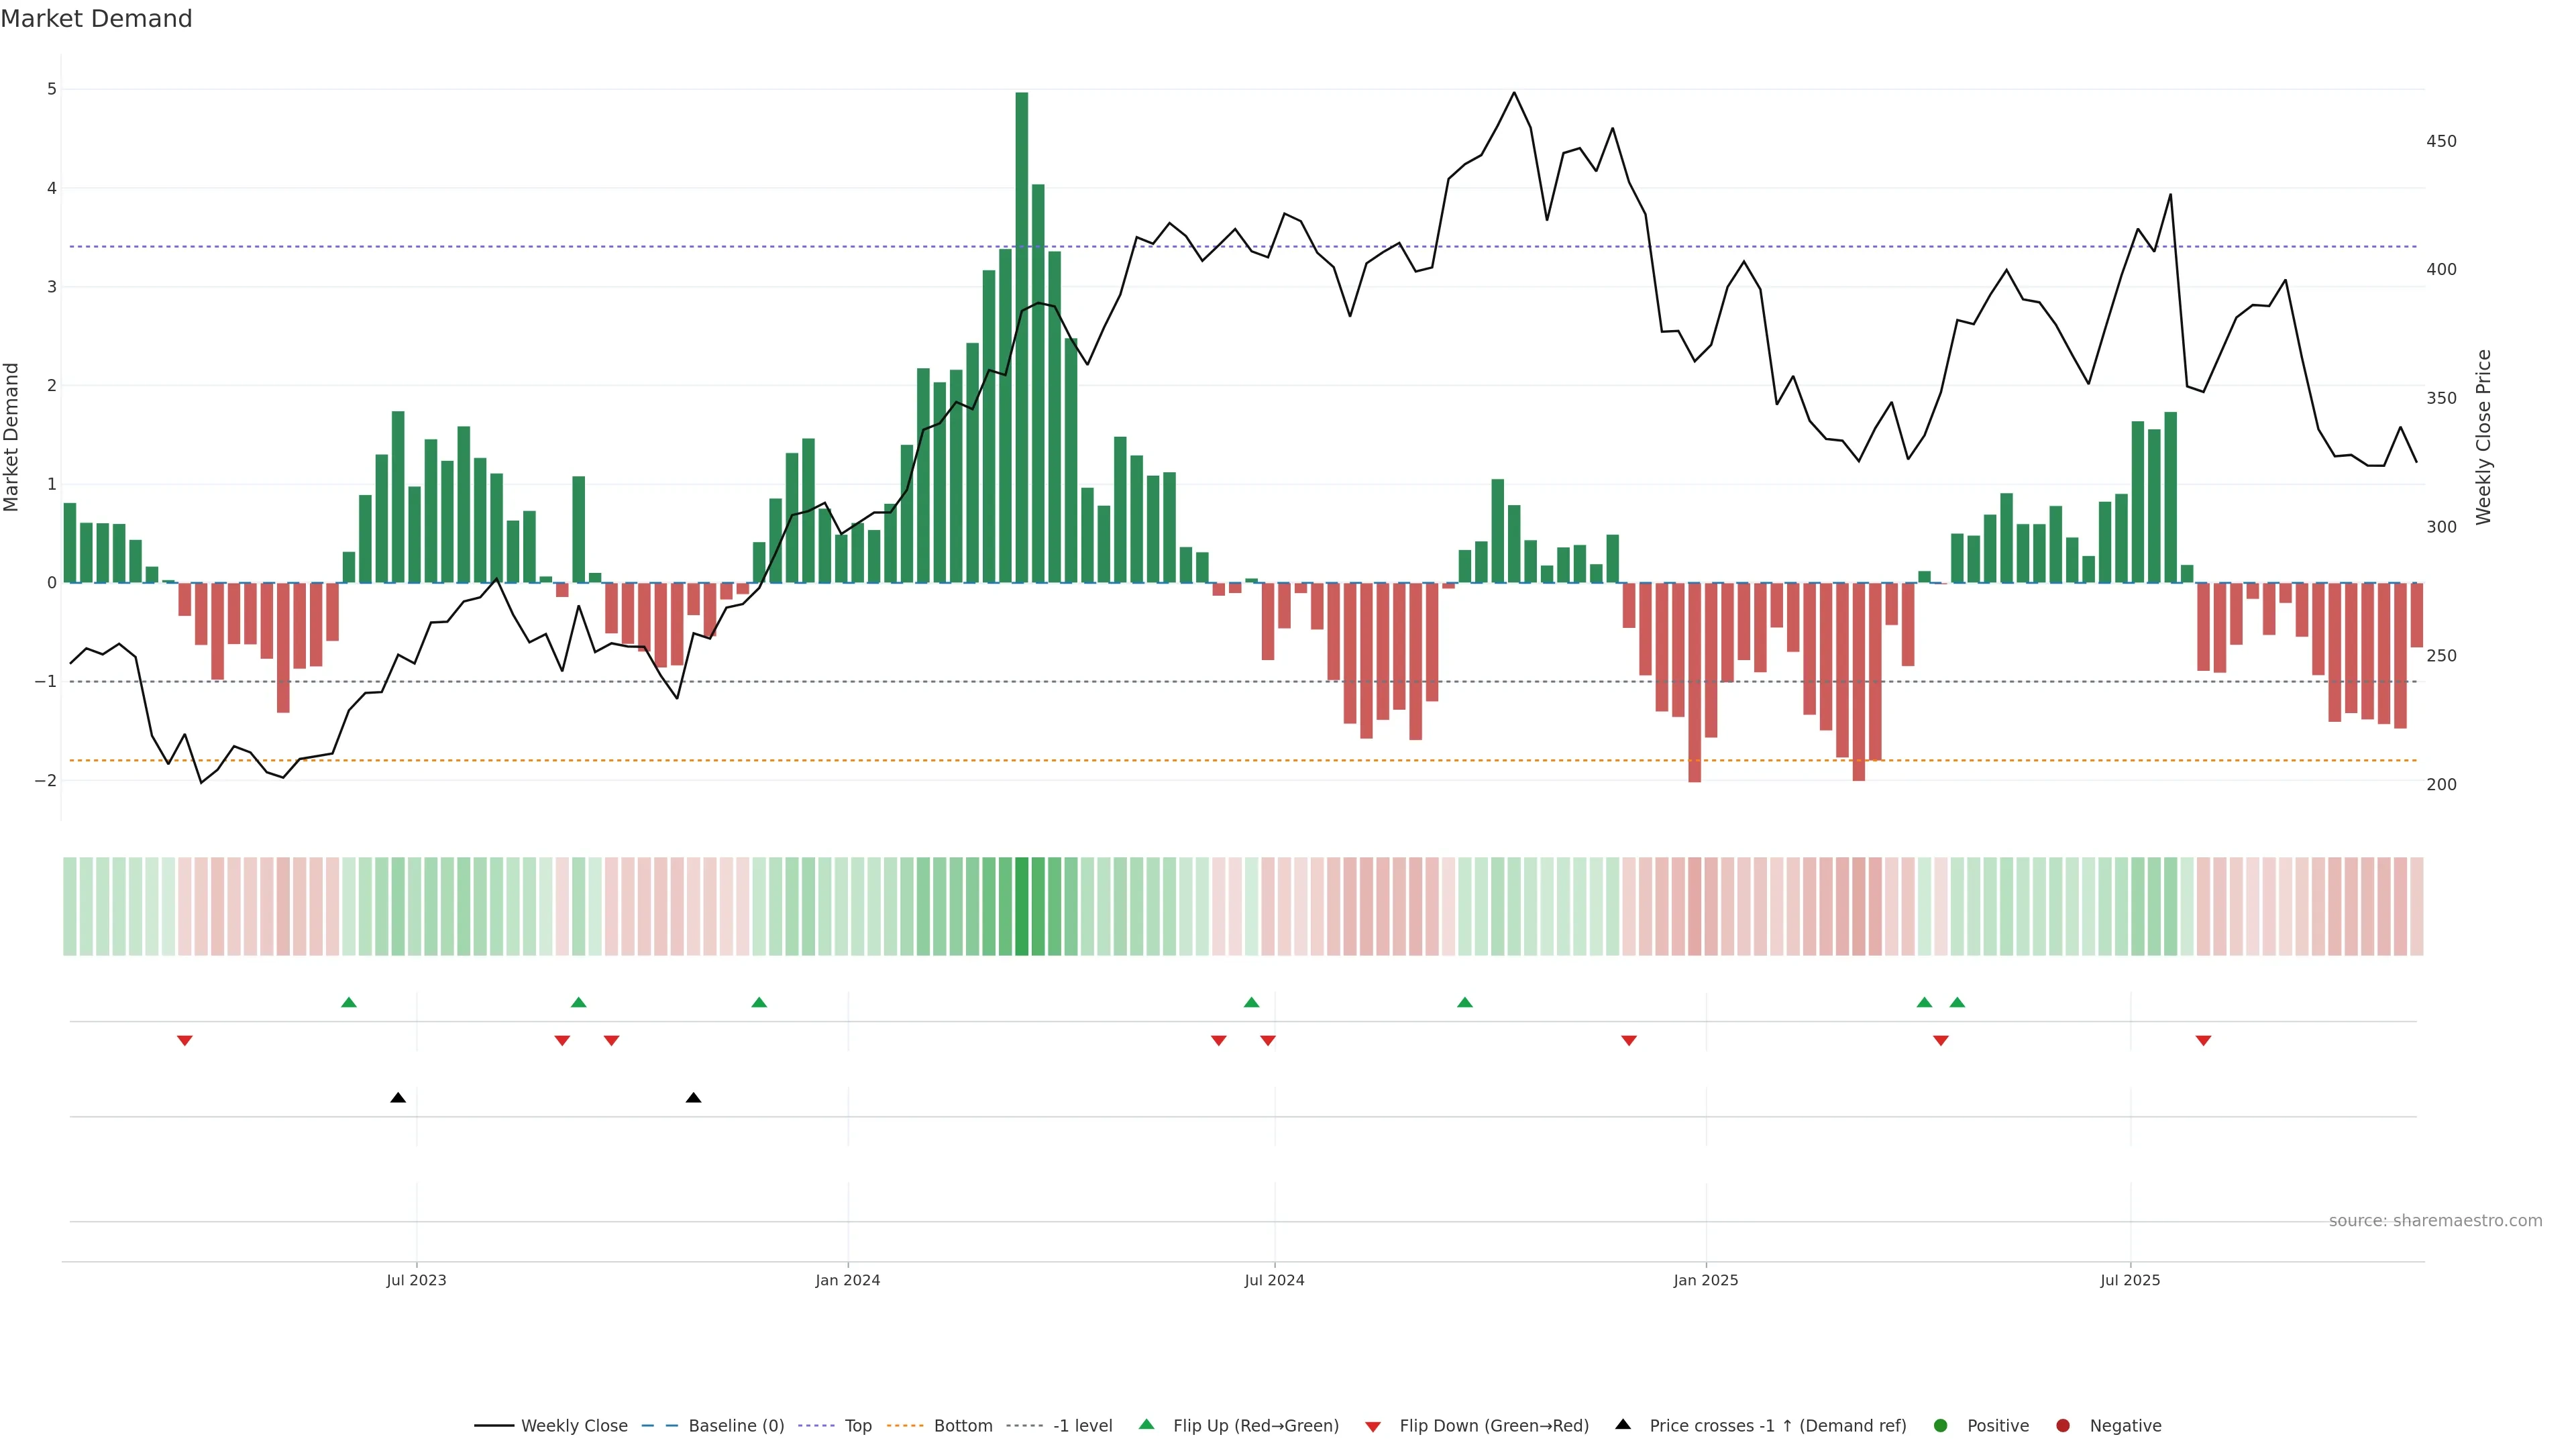Click the Jan 2024 x-axis label
The width and height of the screenshot is (2576, 1449).
pyautogui.click(x=847, y=1280)
